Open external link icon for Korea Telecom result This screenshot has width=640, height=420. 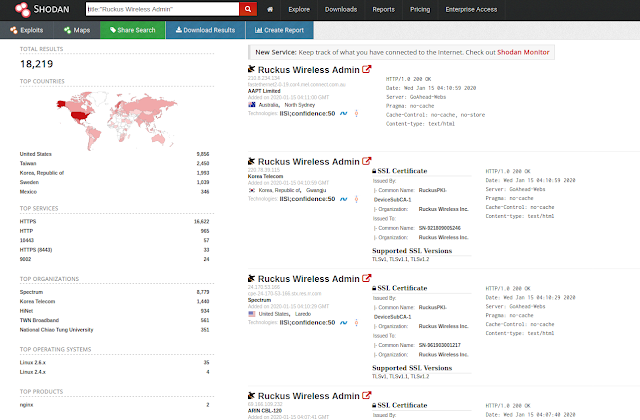[367, 161]
